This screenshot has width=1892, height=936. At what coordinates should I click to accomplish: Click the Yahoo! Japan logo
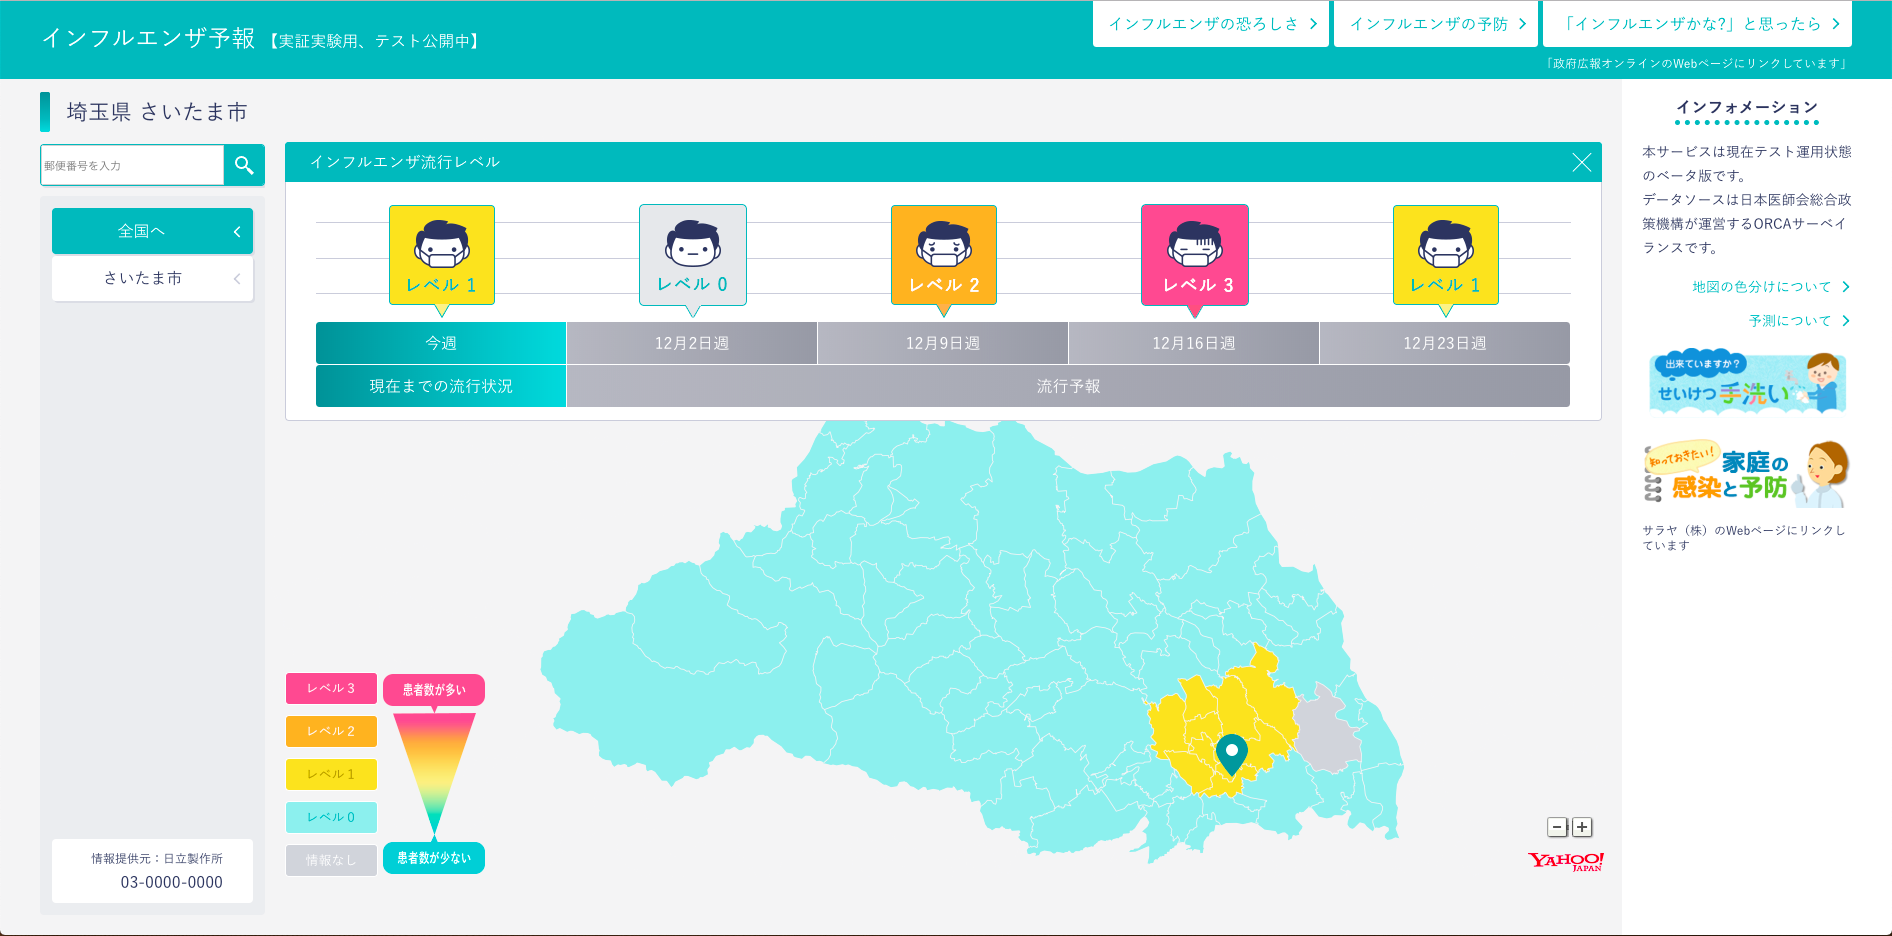click(1565, 861)
